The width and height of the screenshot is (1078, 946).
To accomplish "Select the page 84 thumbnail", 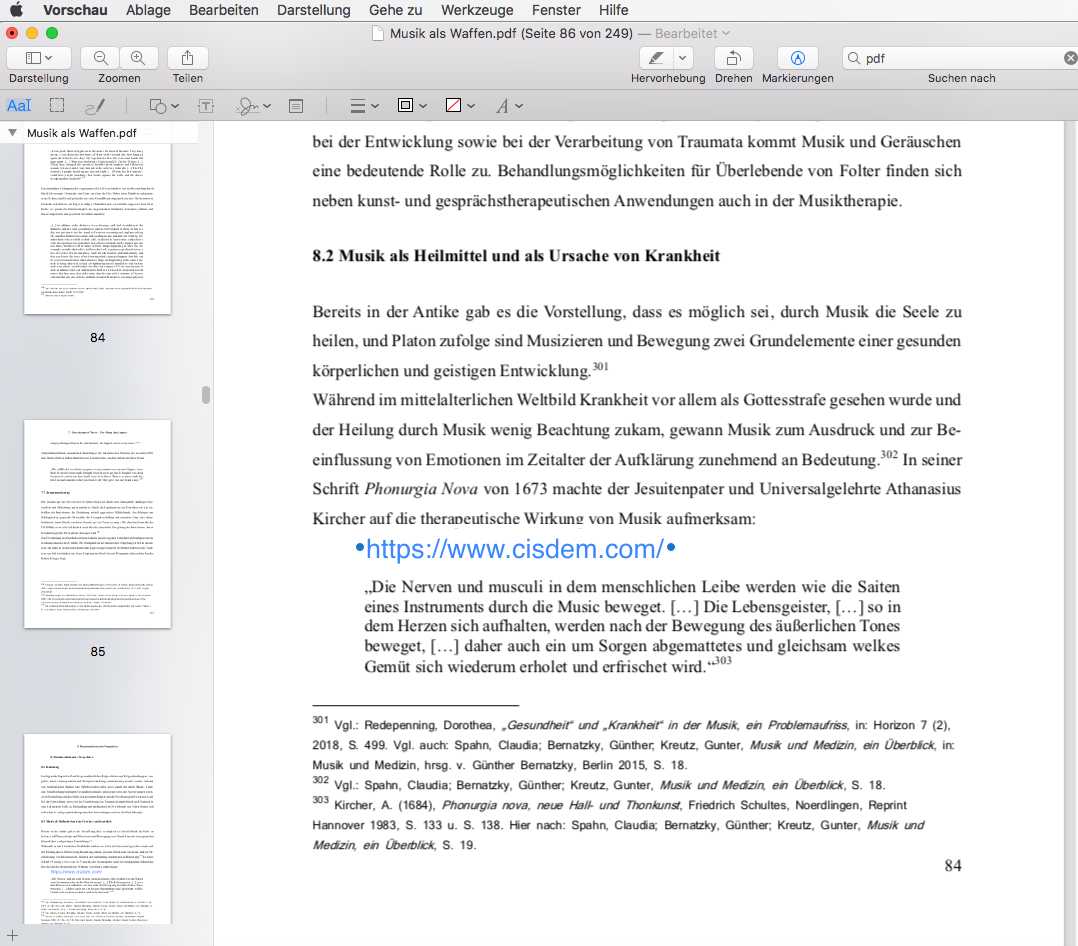I will tap(98, 228).
